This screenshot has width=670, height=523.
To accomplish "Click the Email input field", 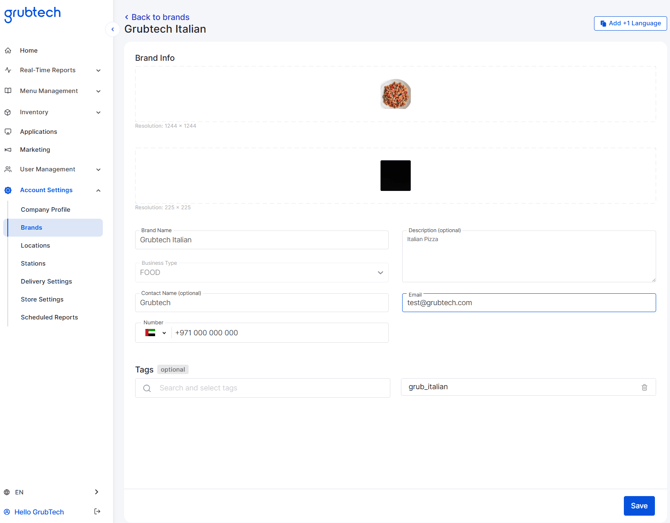I will pyautogui.click(x=529, y=303).
